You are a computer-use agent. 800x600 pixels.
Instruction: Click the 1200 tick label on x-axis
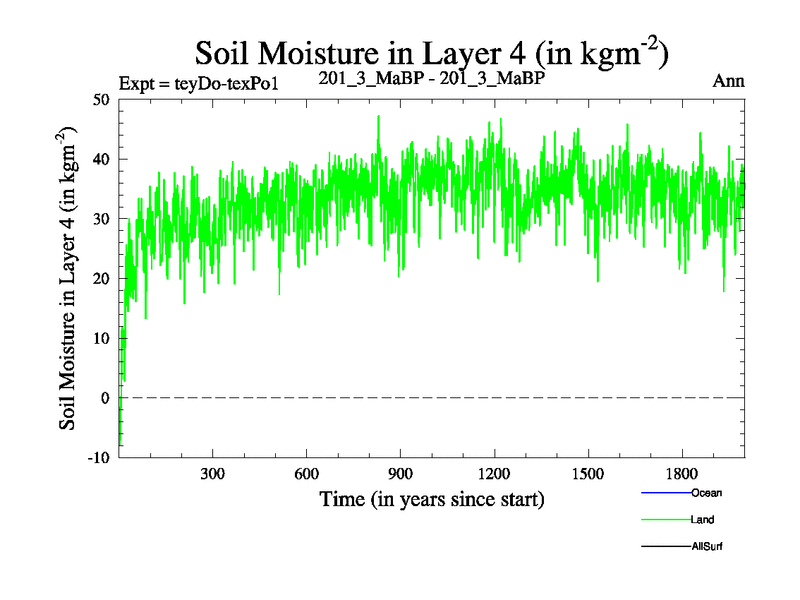(x=494, y=473)
